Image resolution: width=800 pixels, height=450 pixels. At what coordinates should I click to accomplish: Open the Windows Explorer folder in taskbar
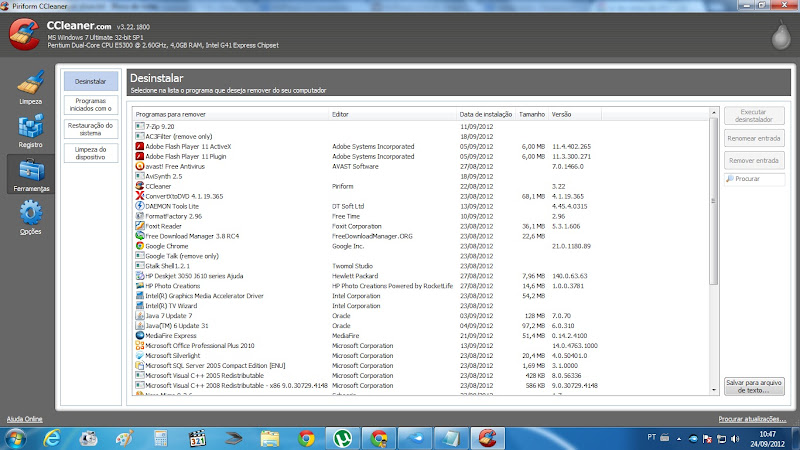click(270, 439)
